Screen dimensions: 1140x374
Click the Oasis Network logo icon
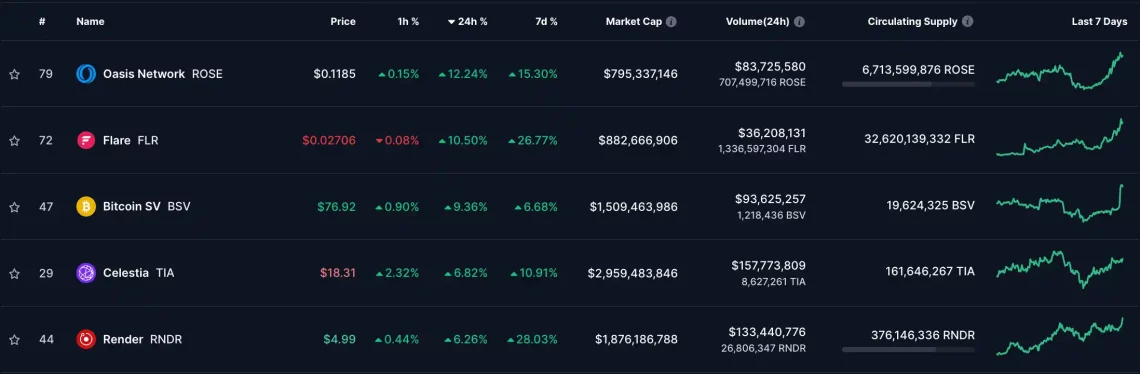coord(86,73)
